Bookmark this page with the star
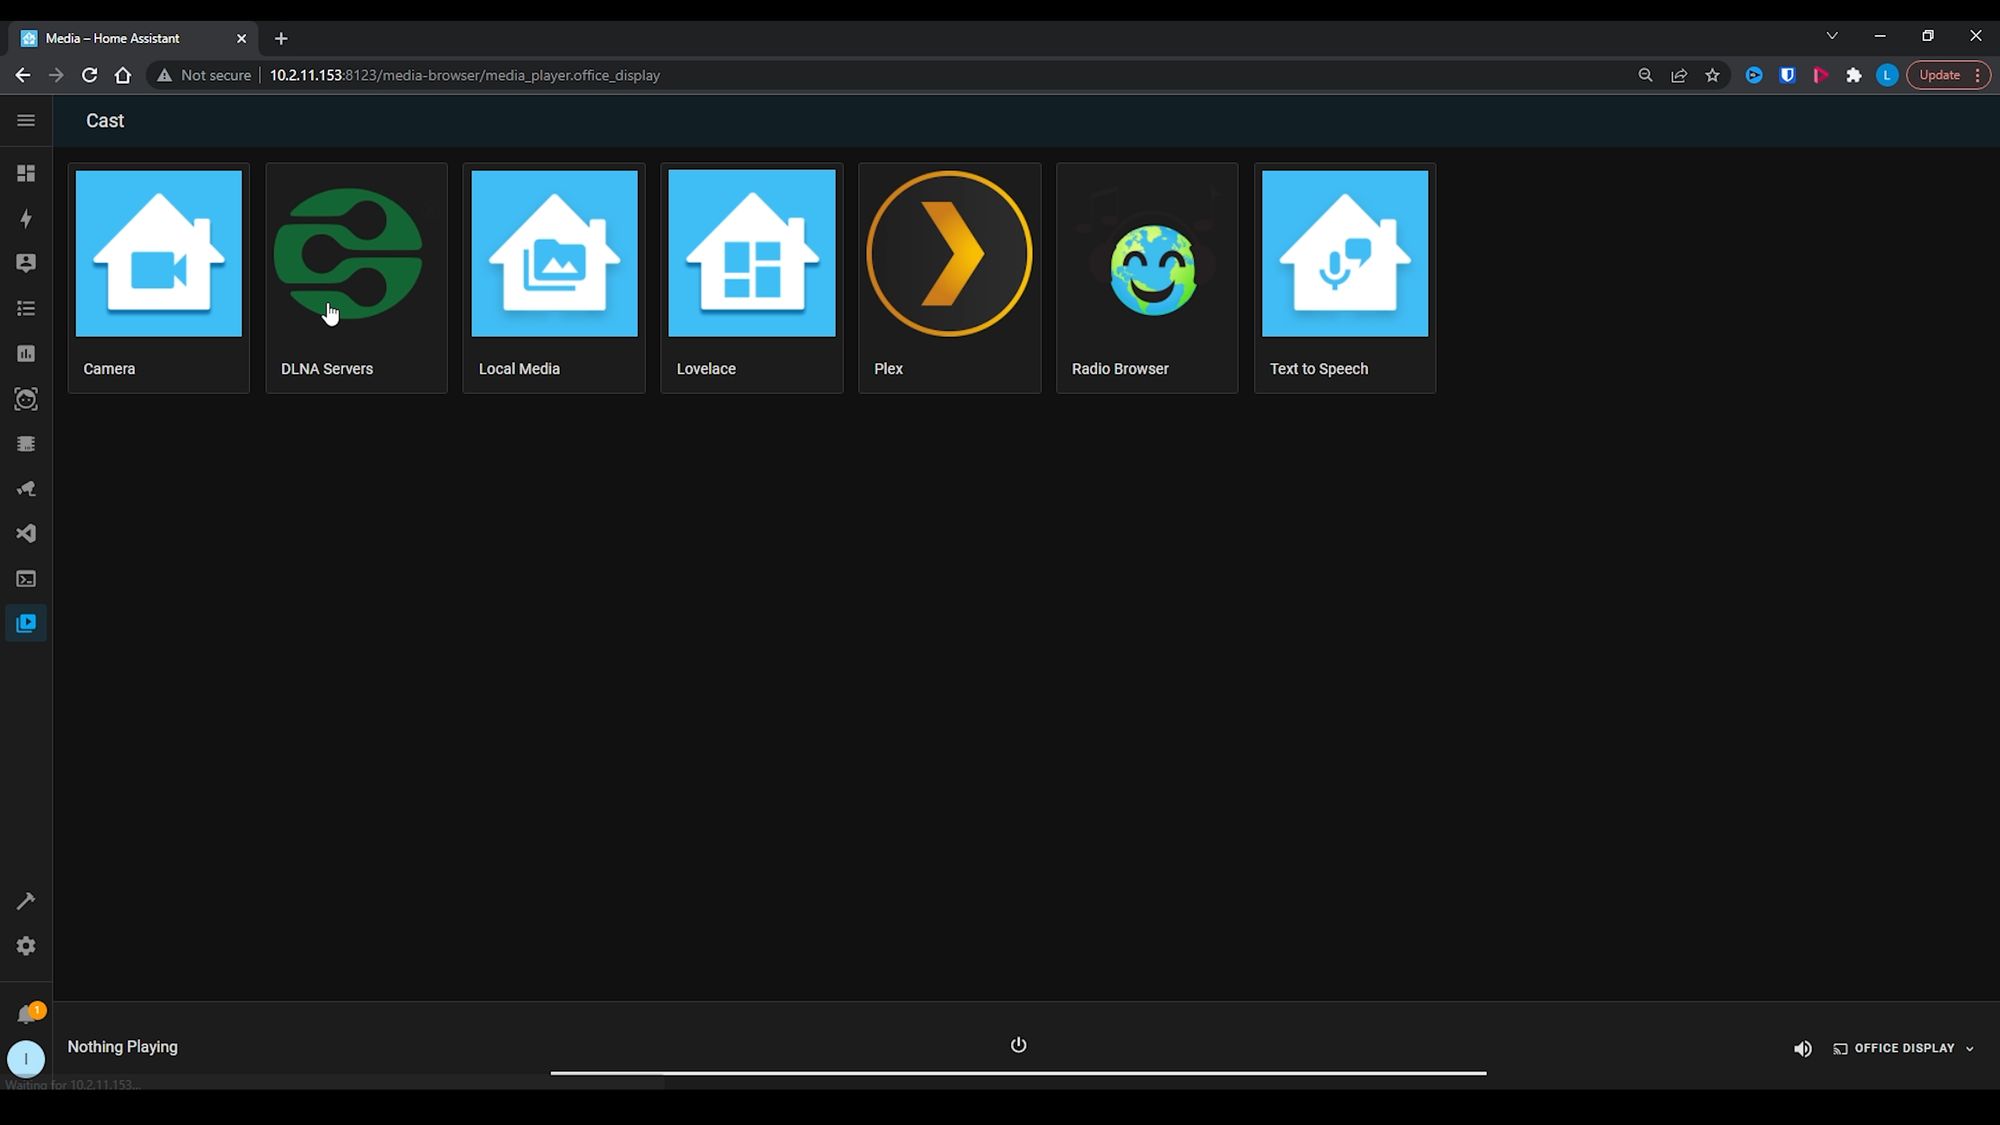This screenshot has height=1125, width=2000. pyautogui.click(x=1713, y=75)
